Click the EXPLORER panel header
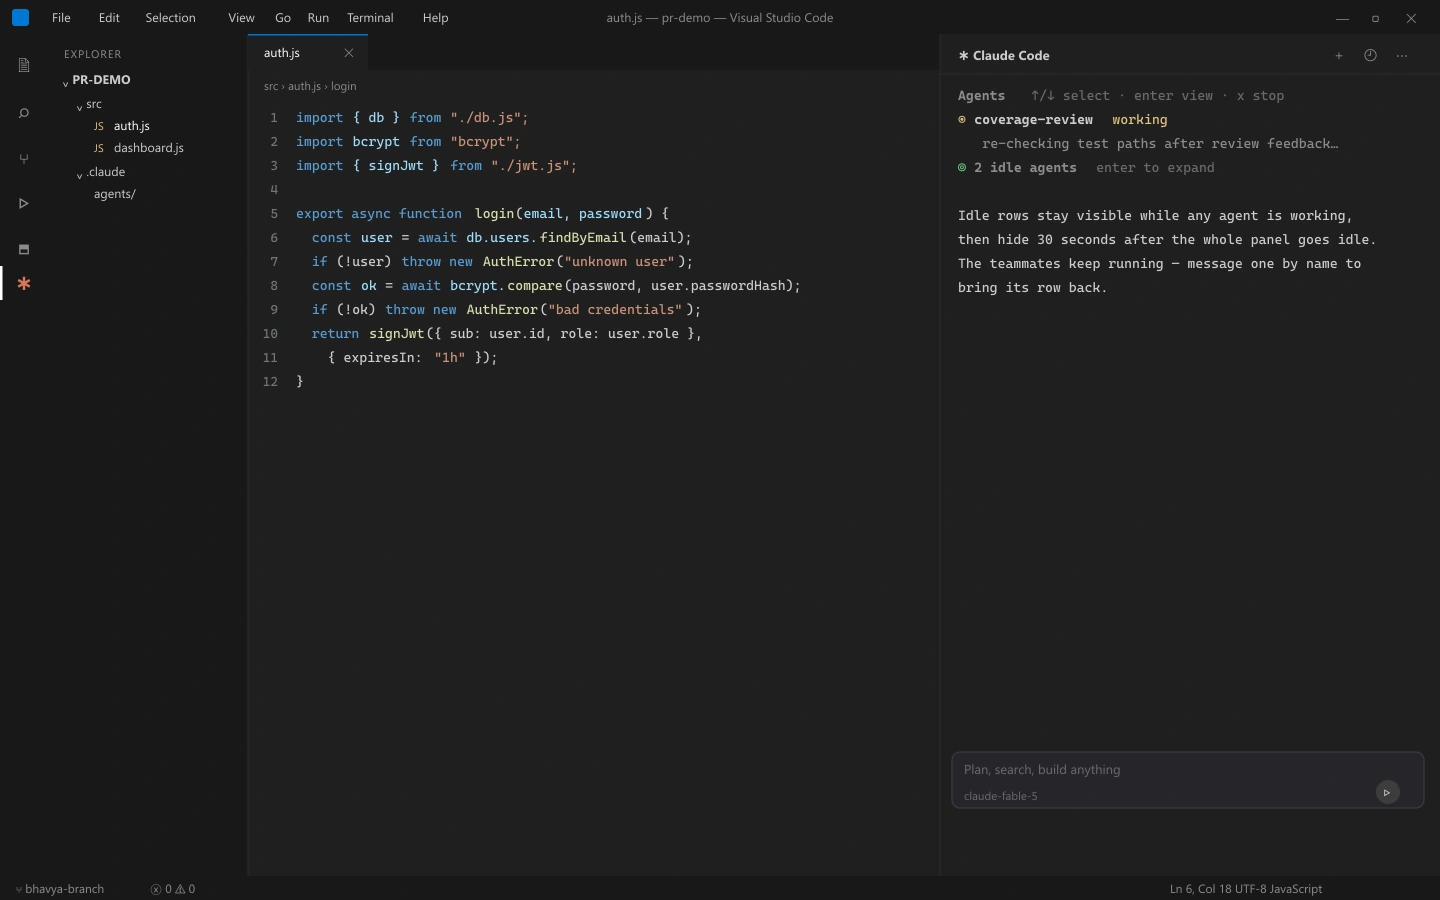This screenshot has height=900, width=1440. [x=93, y=54]
